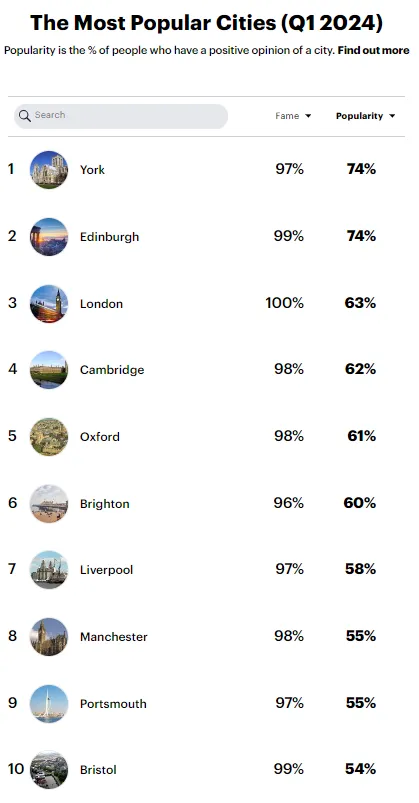
Task: Select Brighton's pier thumbnail
Action: pos(49,503)
